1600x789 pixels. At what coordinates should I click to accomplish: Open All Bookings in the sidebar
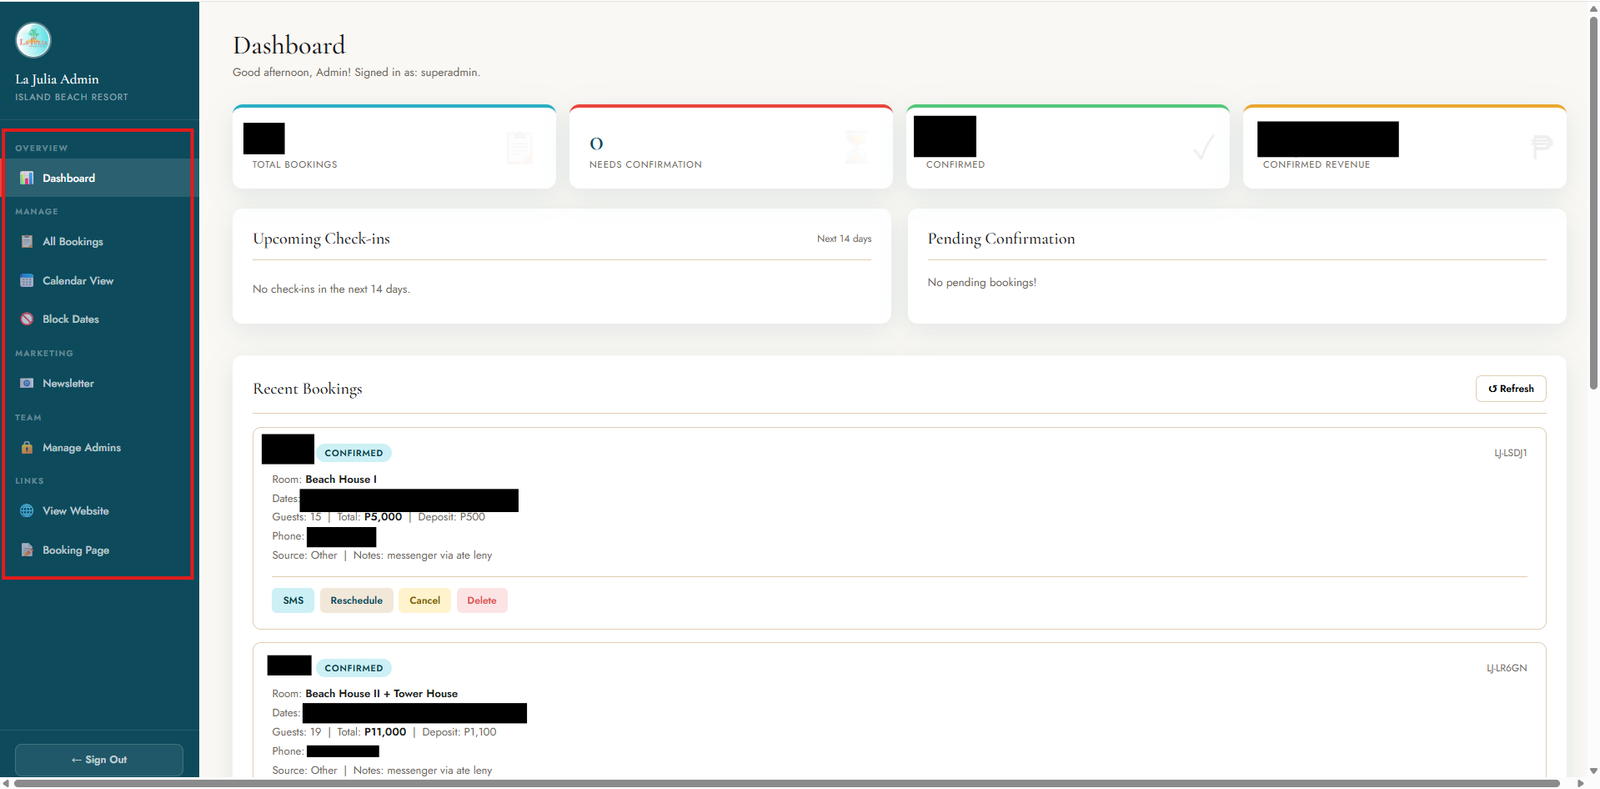[99, 241]
